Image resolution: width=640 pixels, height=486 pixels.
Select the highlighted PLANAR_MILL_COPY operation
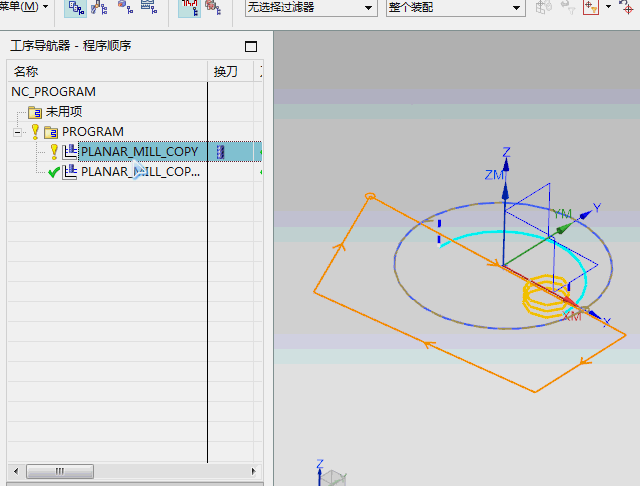pos(140,152)
